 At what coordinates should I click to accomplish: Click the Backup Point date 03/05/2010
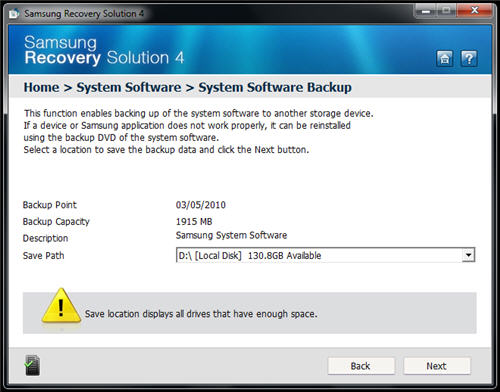(x=201, y=205)
